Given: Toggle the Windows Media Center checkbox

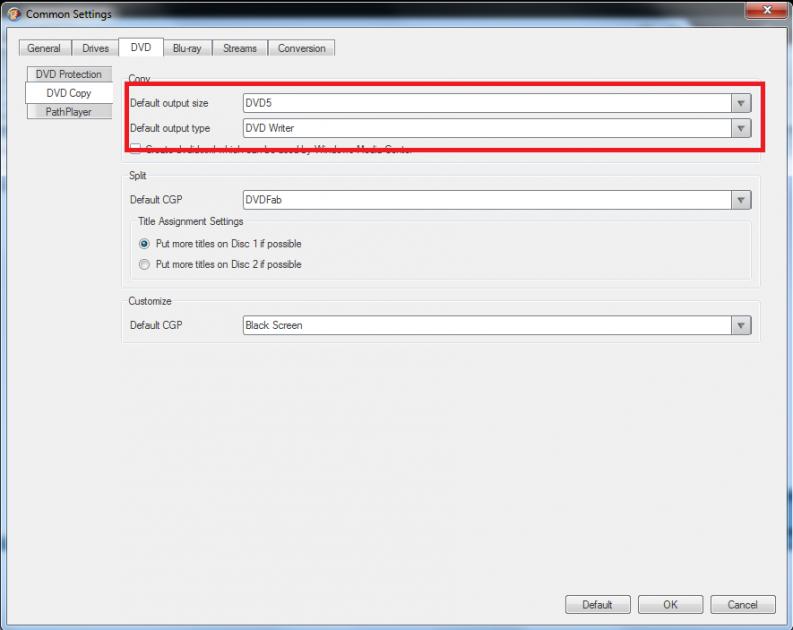Looking at the screenshot, I should pyautogui.click(x=136, y=148).
